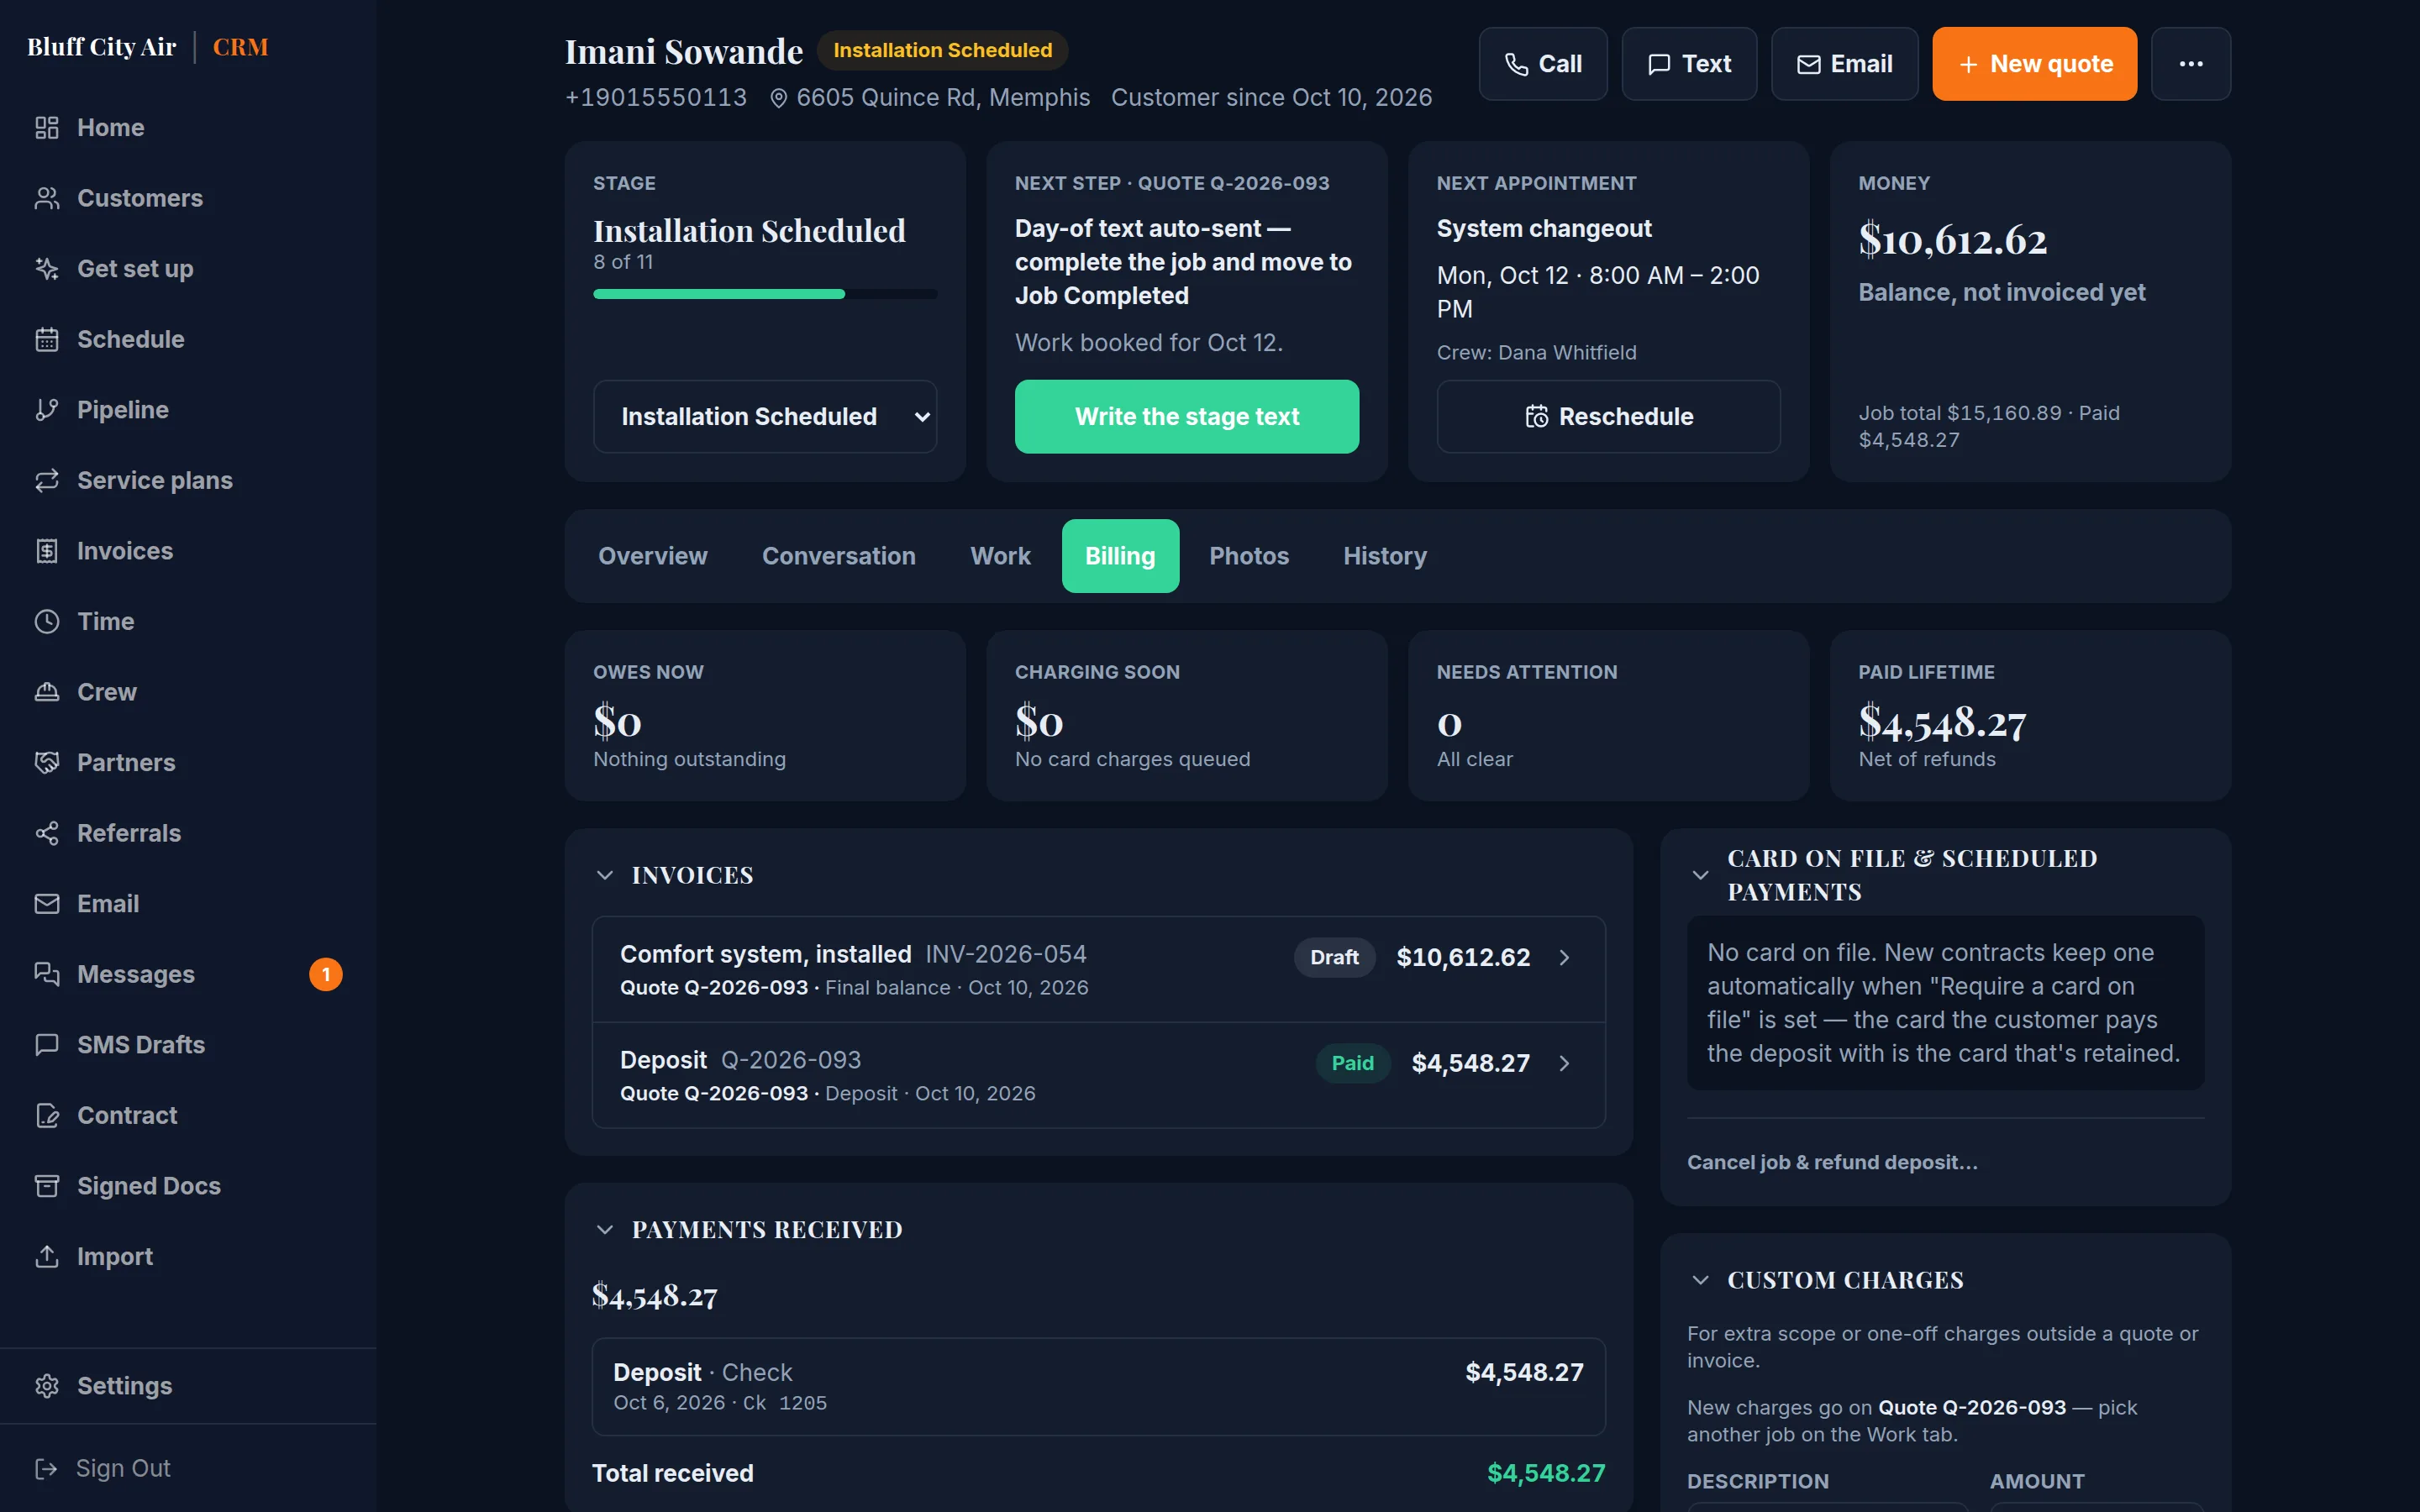Image resolution: width=2420 pixels, height=1512 pixels.
Task: Click the Time clock icon
Action: 47,622
